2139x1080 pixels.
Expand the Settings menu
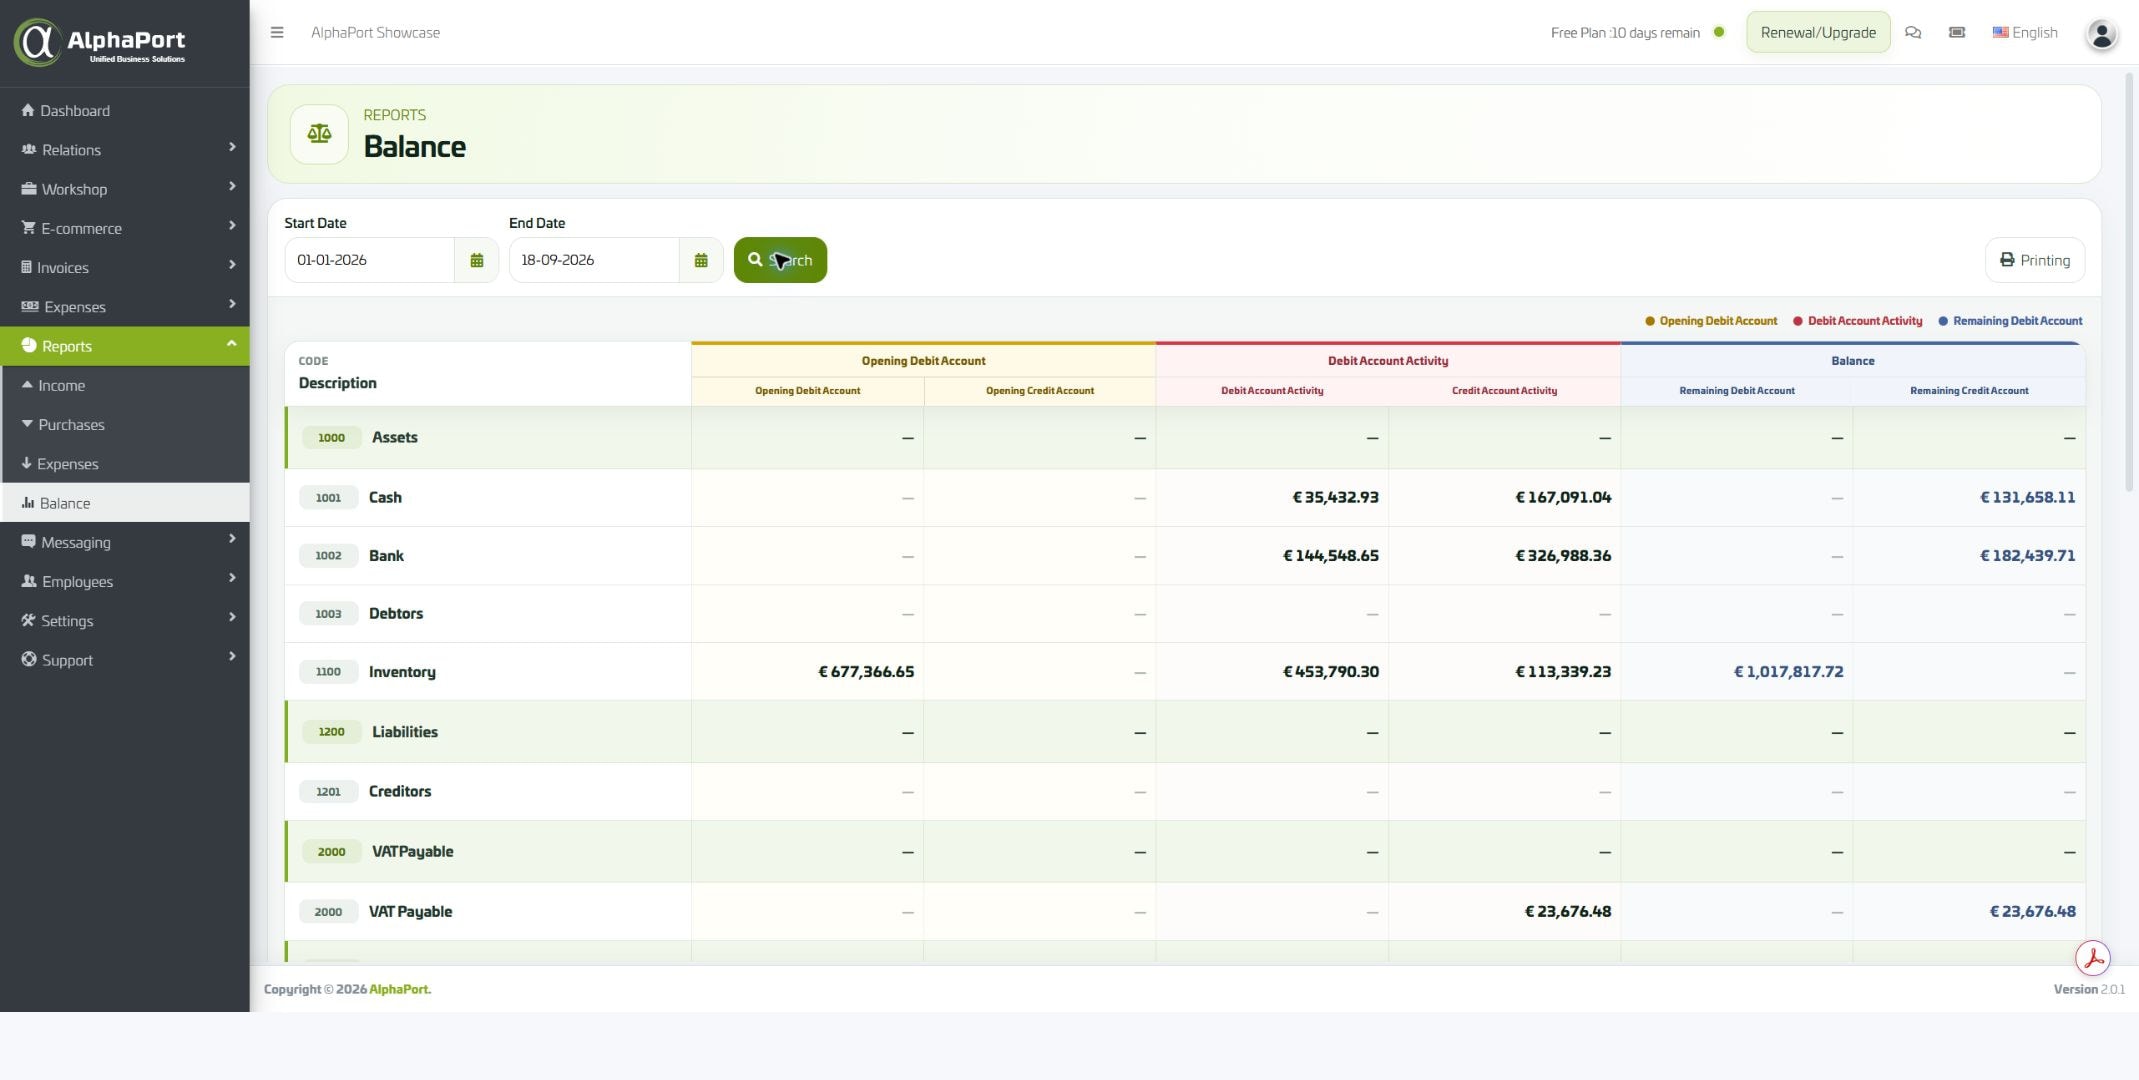pos(125,620)
